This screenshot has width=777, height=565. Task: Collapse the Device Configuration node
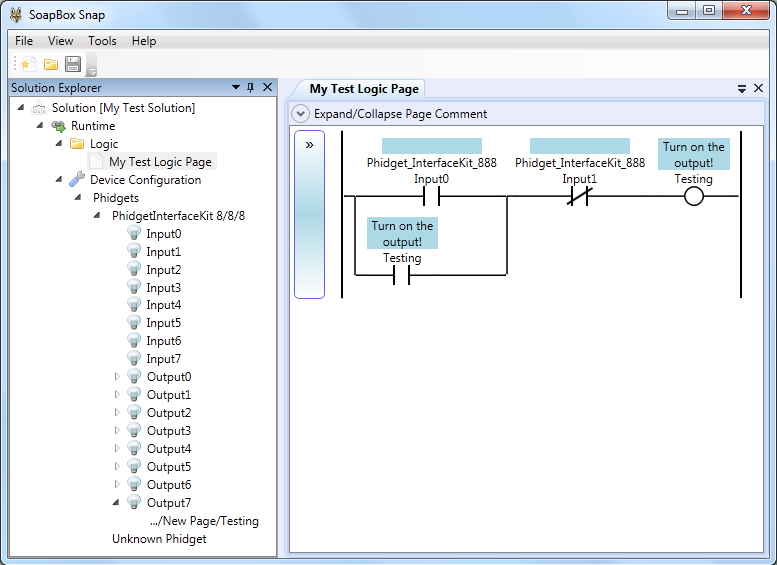pyautogui.click(x=59, y=179)
